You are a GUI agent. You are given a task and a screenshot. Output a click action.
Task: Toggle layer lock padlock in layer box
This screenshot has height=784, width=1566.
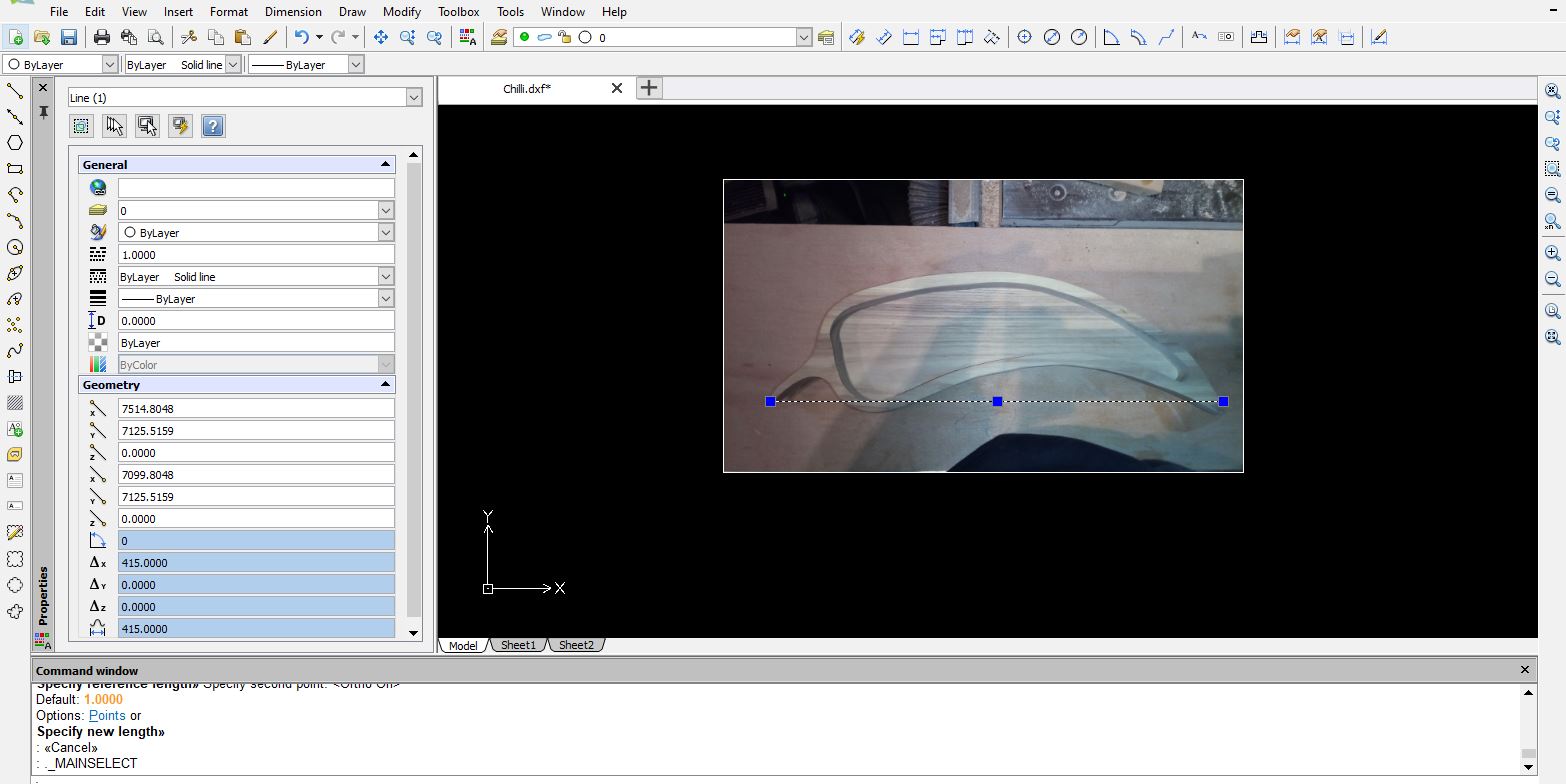pyautogui.click(x=565, y=37)
